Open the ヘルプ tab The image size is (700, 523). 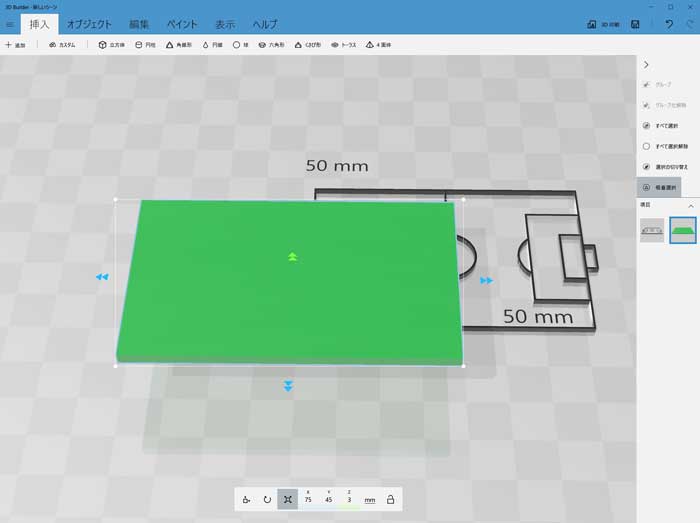(x=265, y=24)
